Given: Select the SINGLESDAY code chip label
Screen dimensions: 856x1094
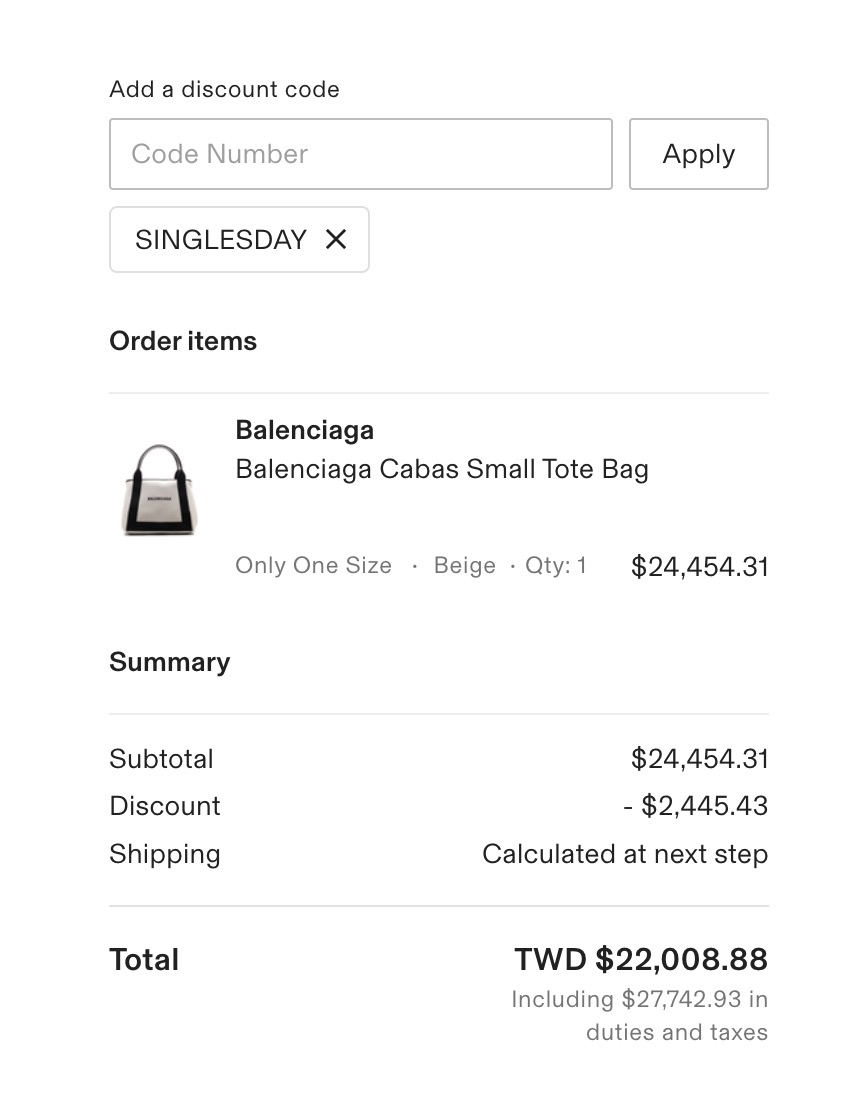Looking at the screenshot, I should point(220,240).
